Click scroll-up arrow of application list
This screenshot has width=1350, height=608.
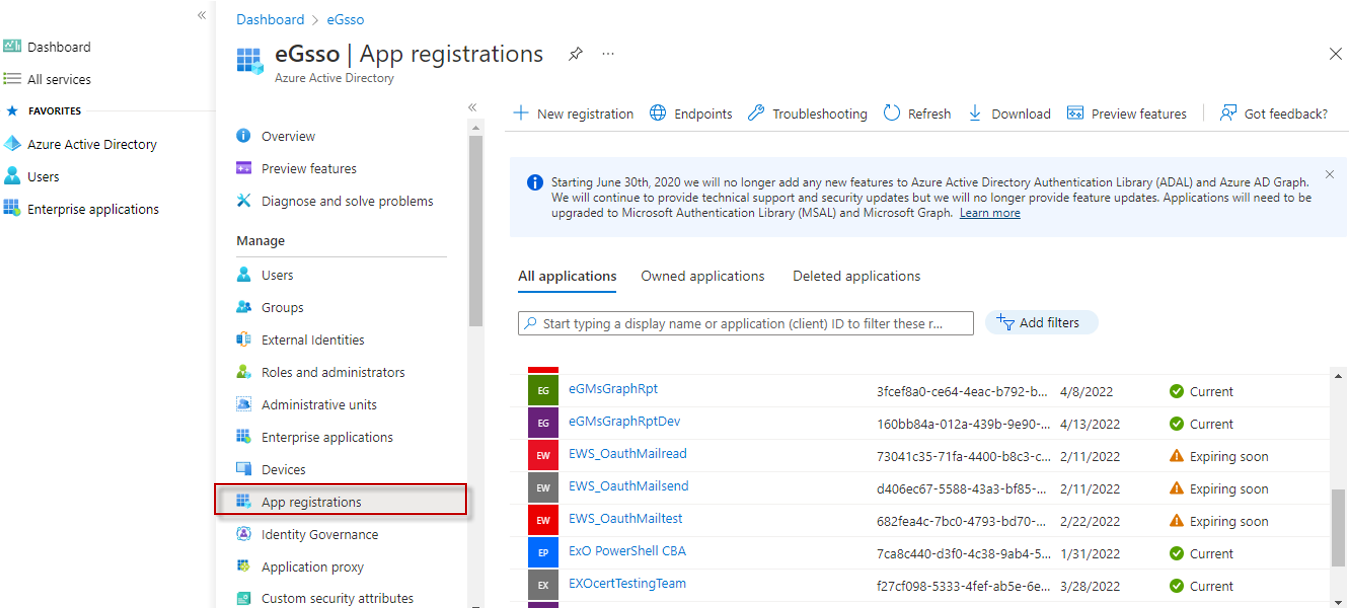pyautogui.click(x=1338, y=376)
